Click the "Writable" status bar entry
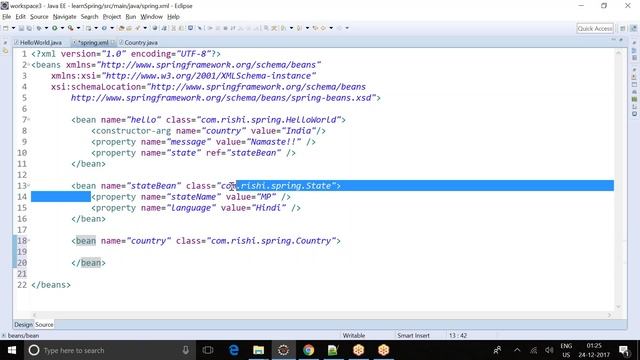Screen dimensions: 640x360 point(354,336)
